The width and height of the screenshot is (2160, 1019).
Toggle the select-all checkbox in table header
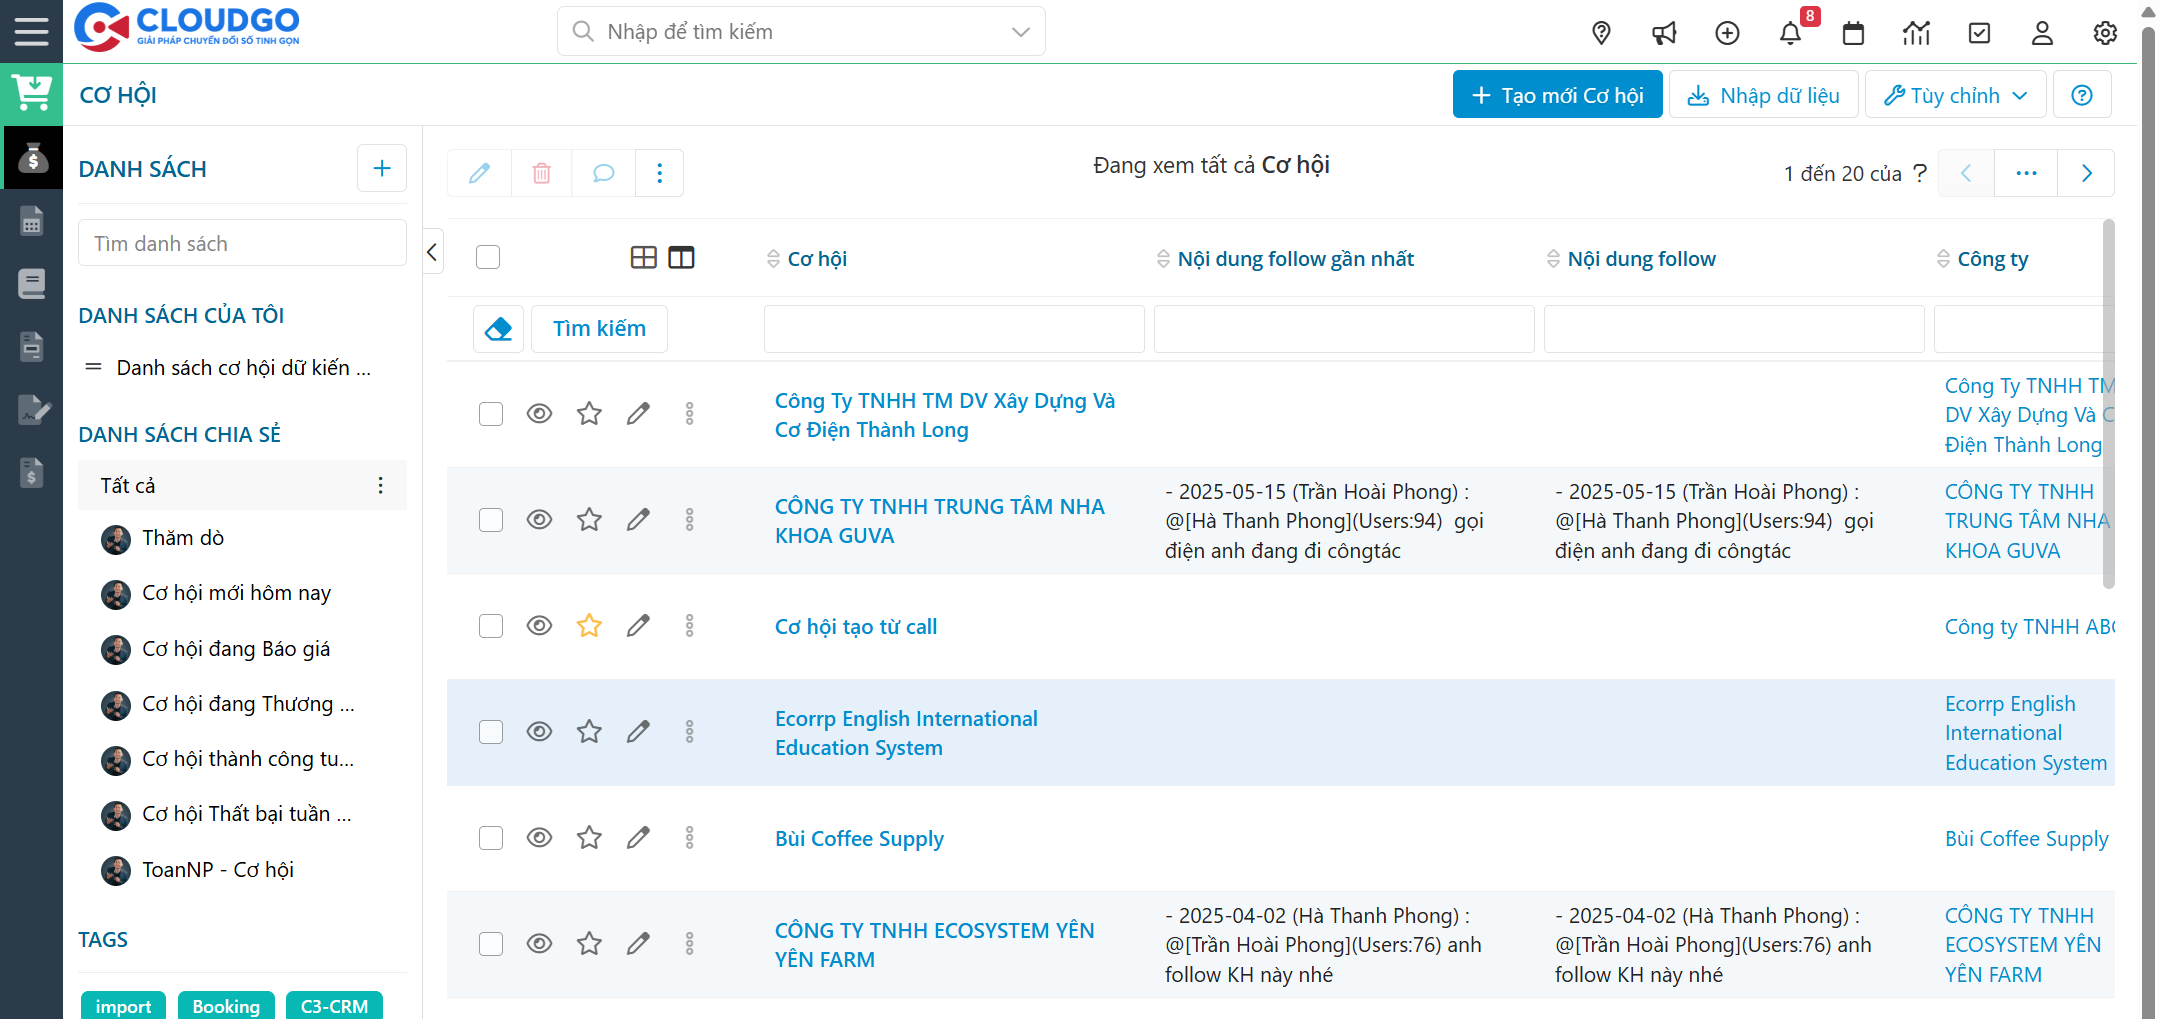click(x=488, y=258)
